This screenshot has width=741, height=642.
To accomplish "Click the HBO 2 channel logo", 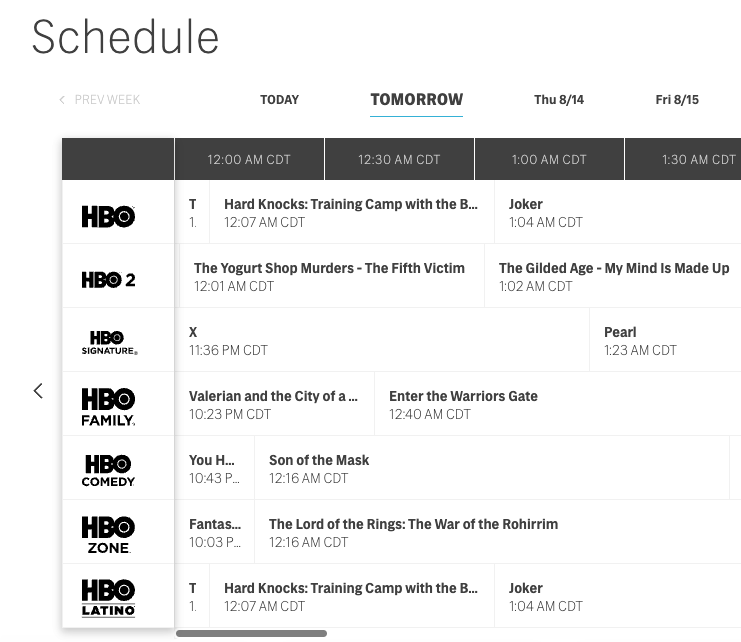I will (108, 280).
